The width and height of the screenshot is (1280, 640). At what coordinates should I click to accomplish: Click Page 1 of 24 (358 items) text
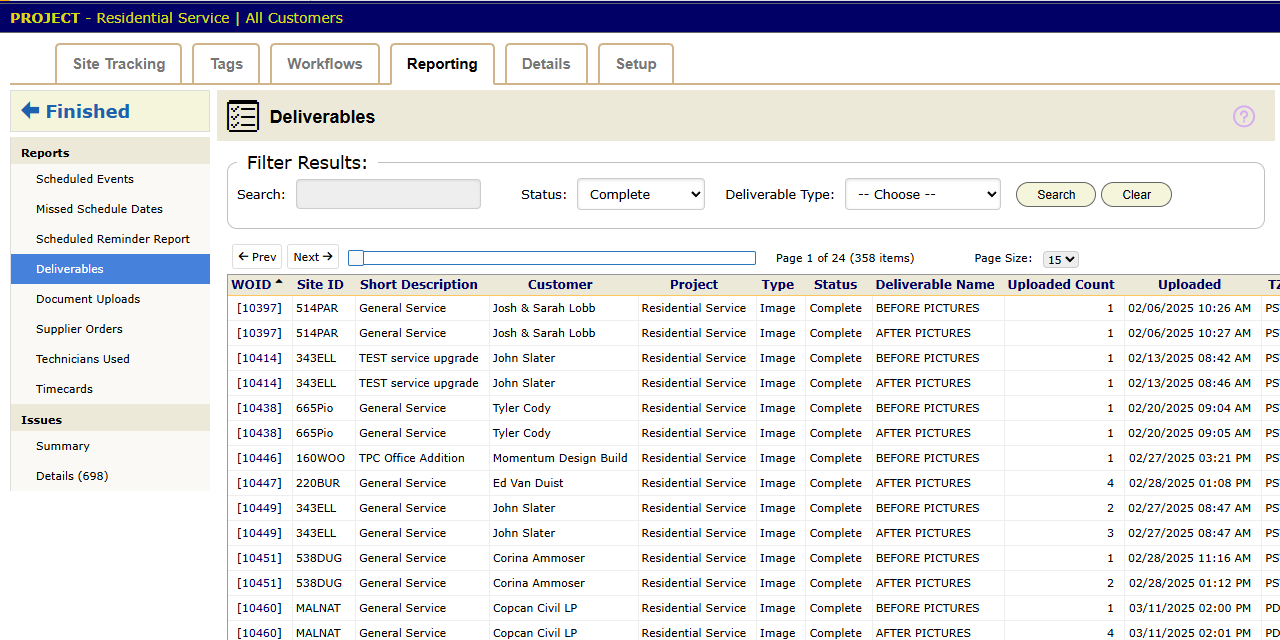pos(845,258)
